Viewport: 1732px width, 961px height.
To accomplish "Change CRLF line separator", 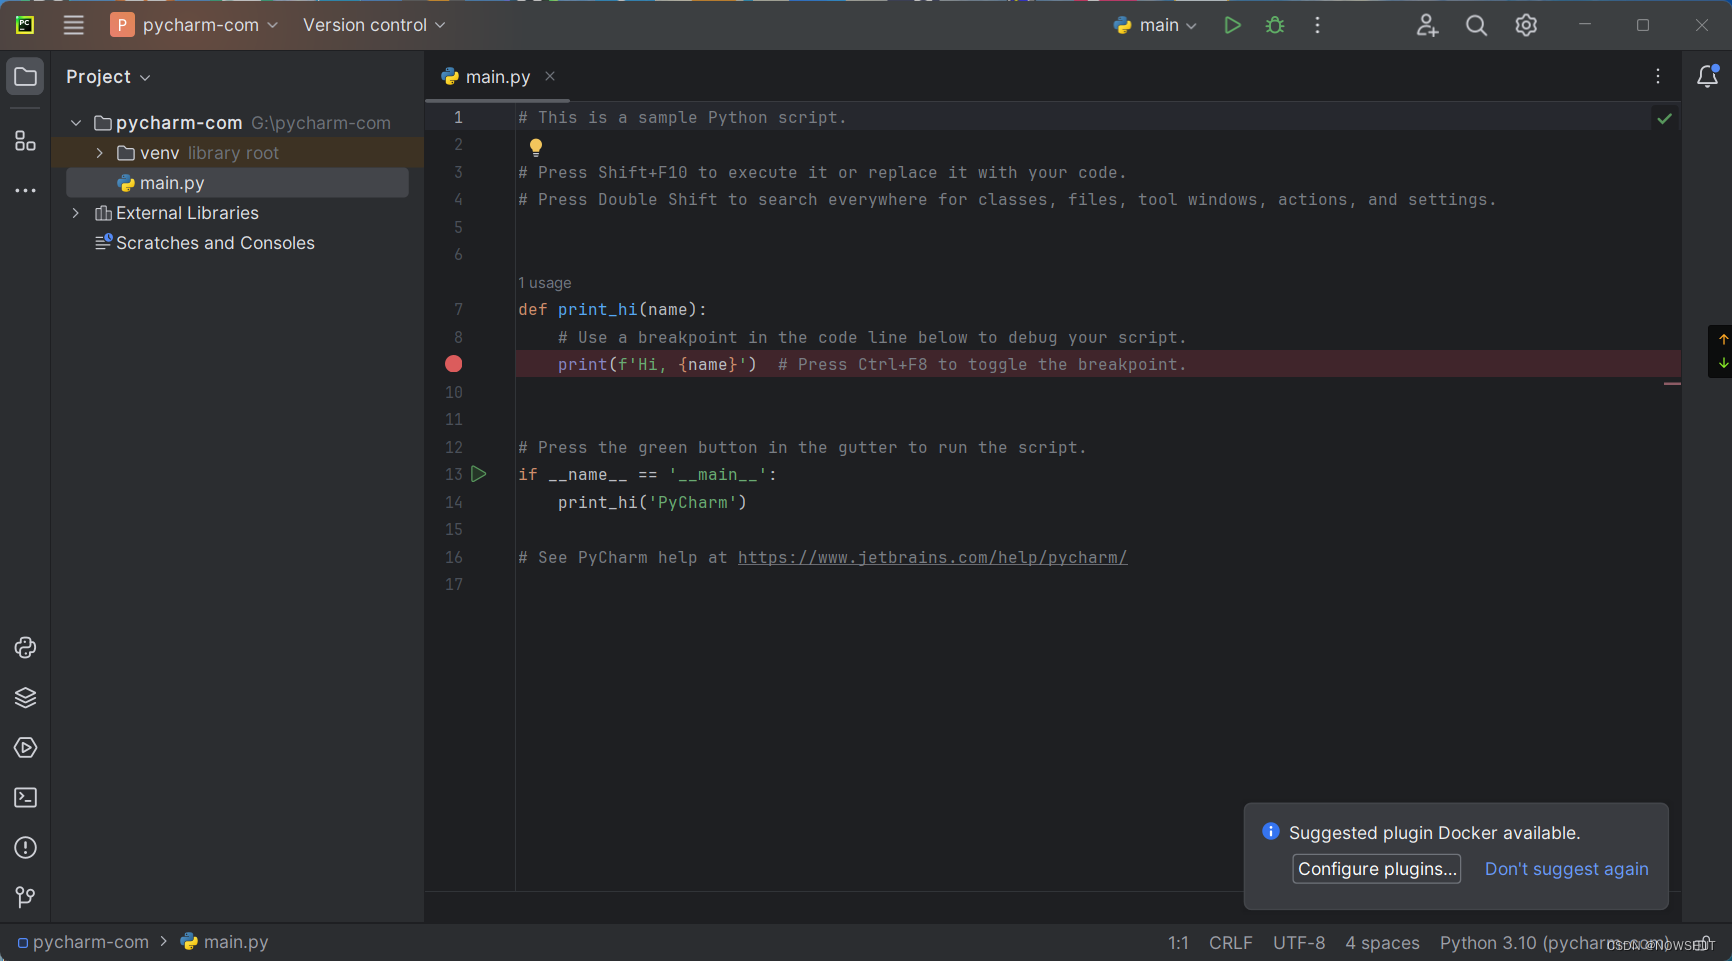I will (1230, 943).
